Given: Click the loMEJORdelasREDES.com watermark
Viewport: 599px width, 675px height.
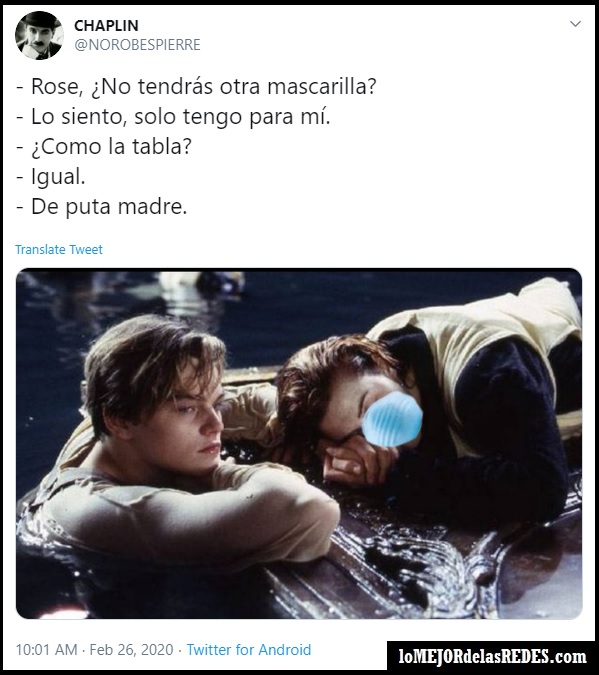Looking at the screenshot, I should pyautogui.click(x=493, y=657).
